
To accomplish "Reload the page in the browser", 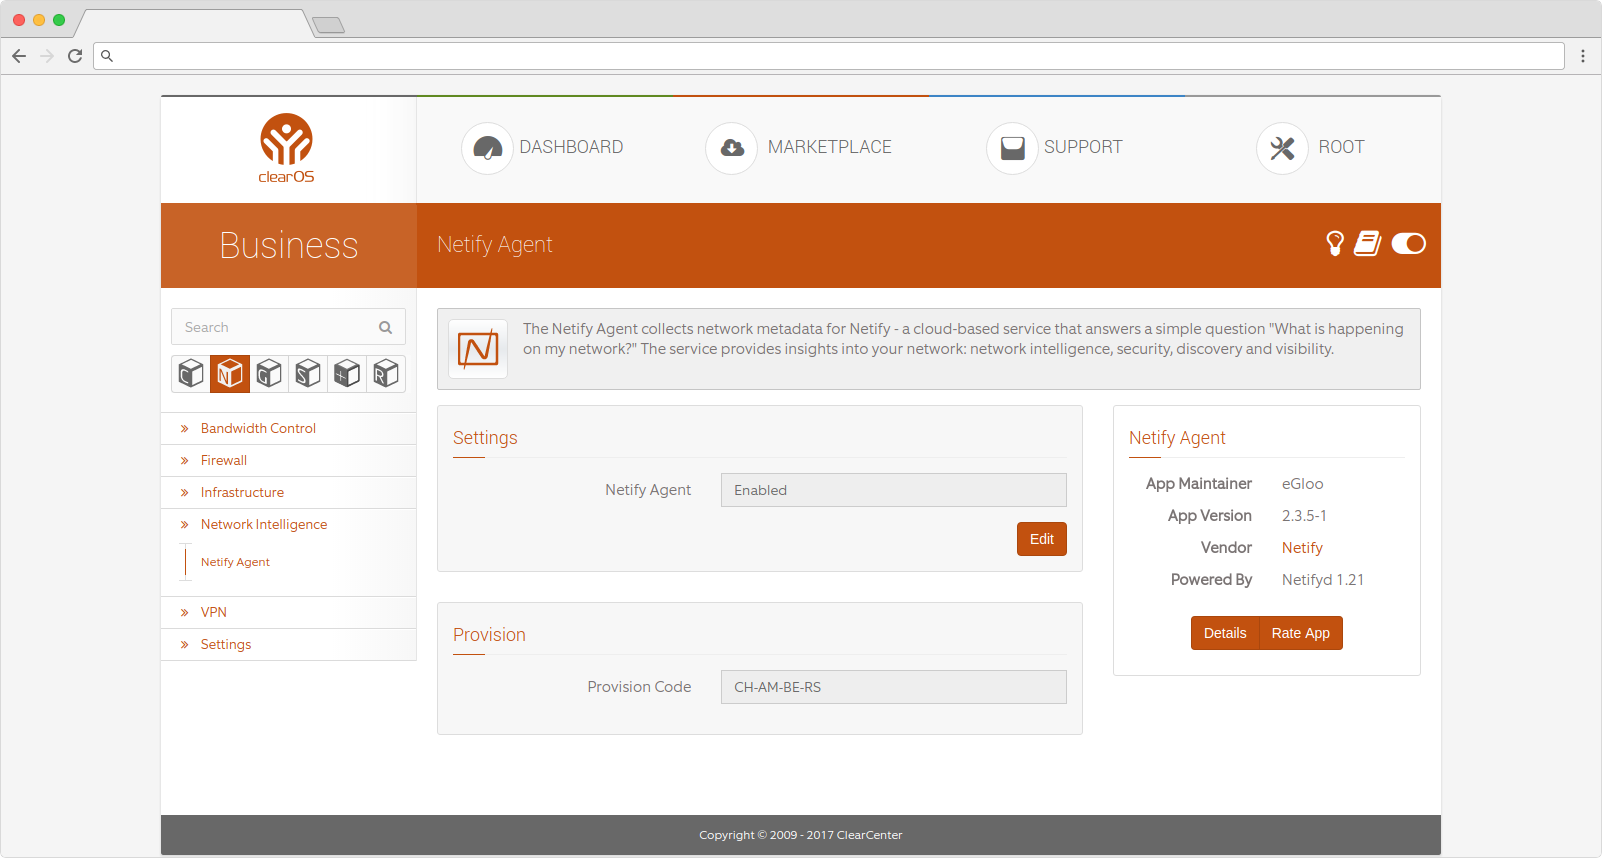I will pyautogui.click(x=75, y=56).
